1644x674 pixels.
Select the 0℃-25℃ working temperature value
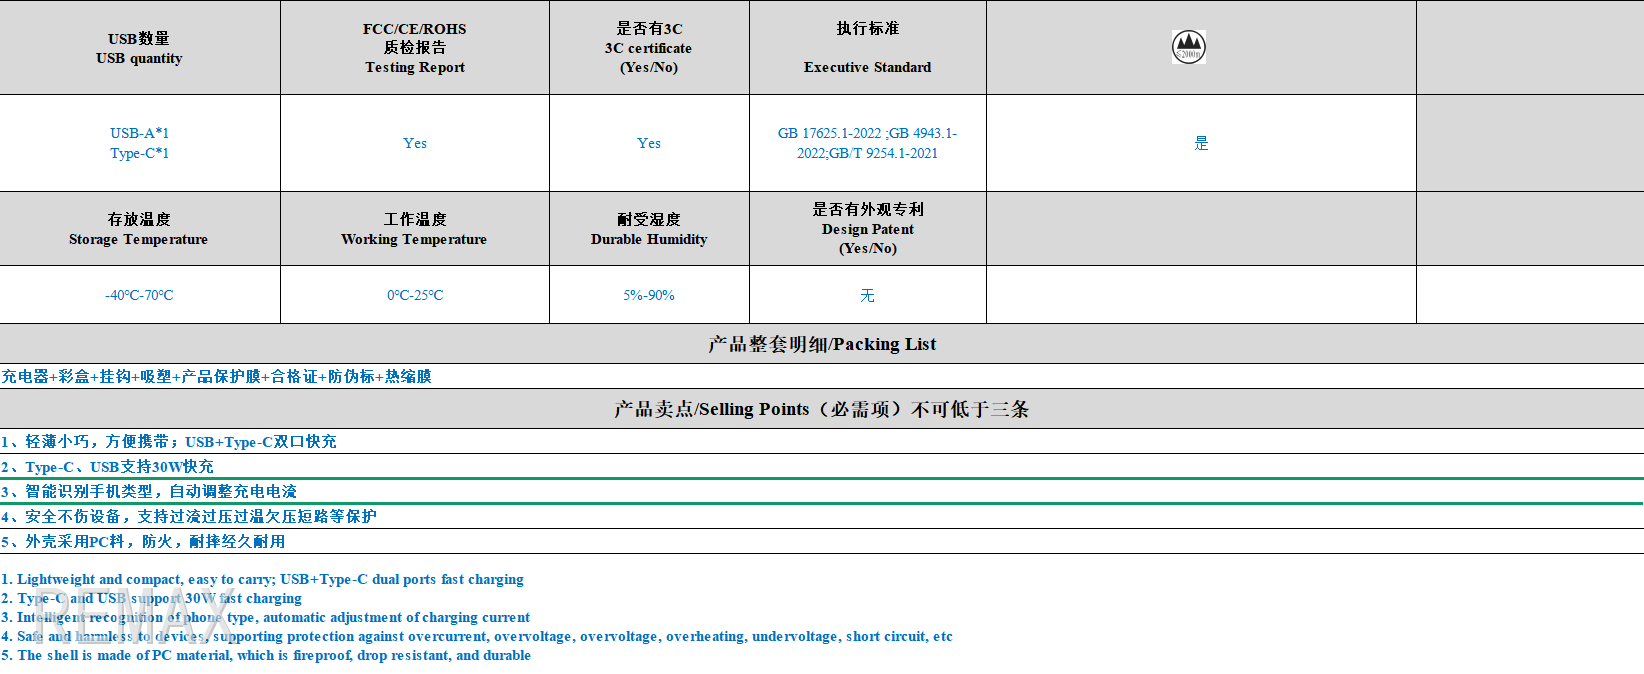(x=414, y=295)
